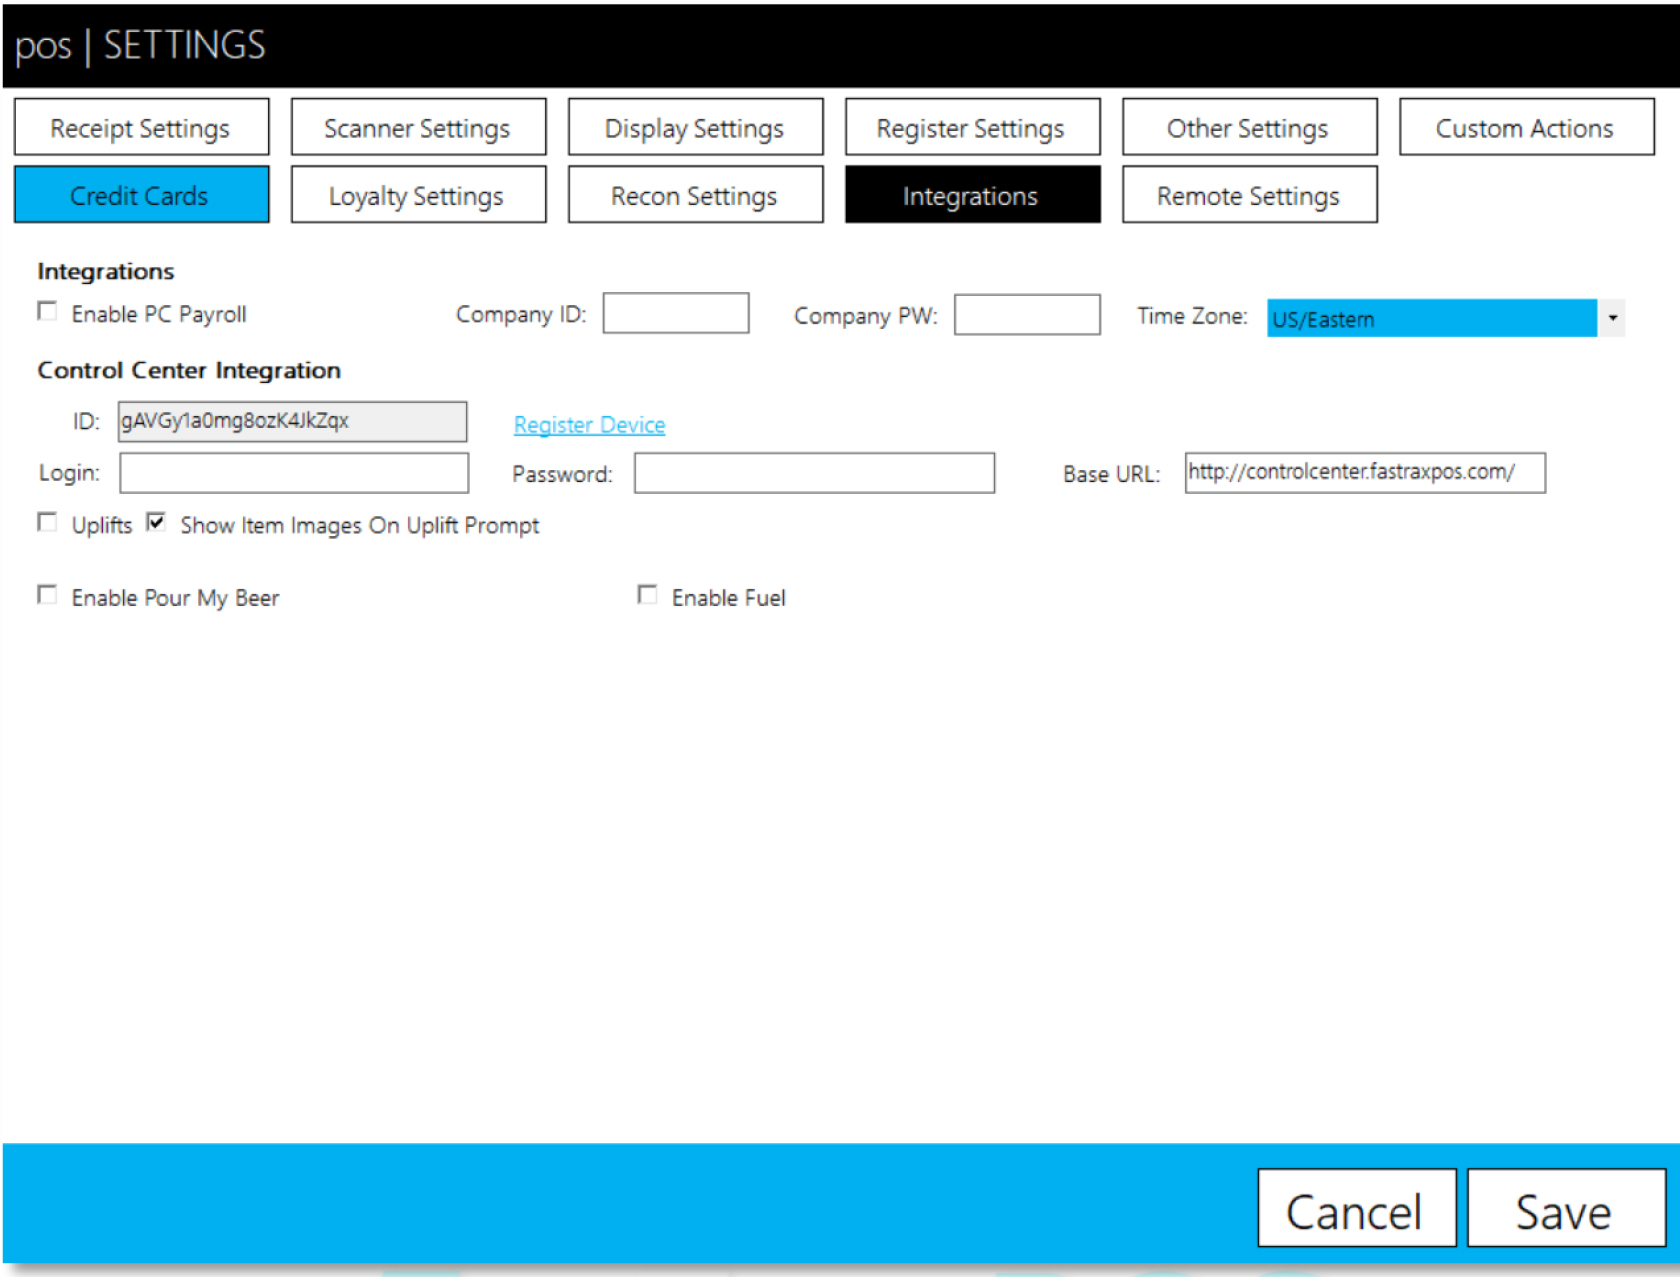Open the Display Settings tab
1680x1277 pixels.
(695, 128)
